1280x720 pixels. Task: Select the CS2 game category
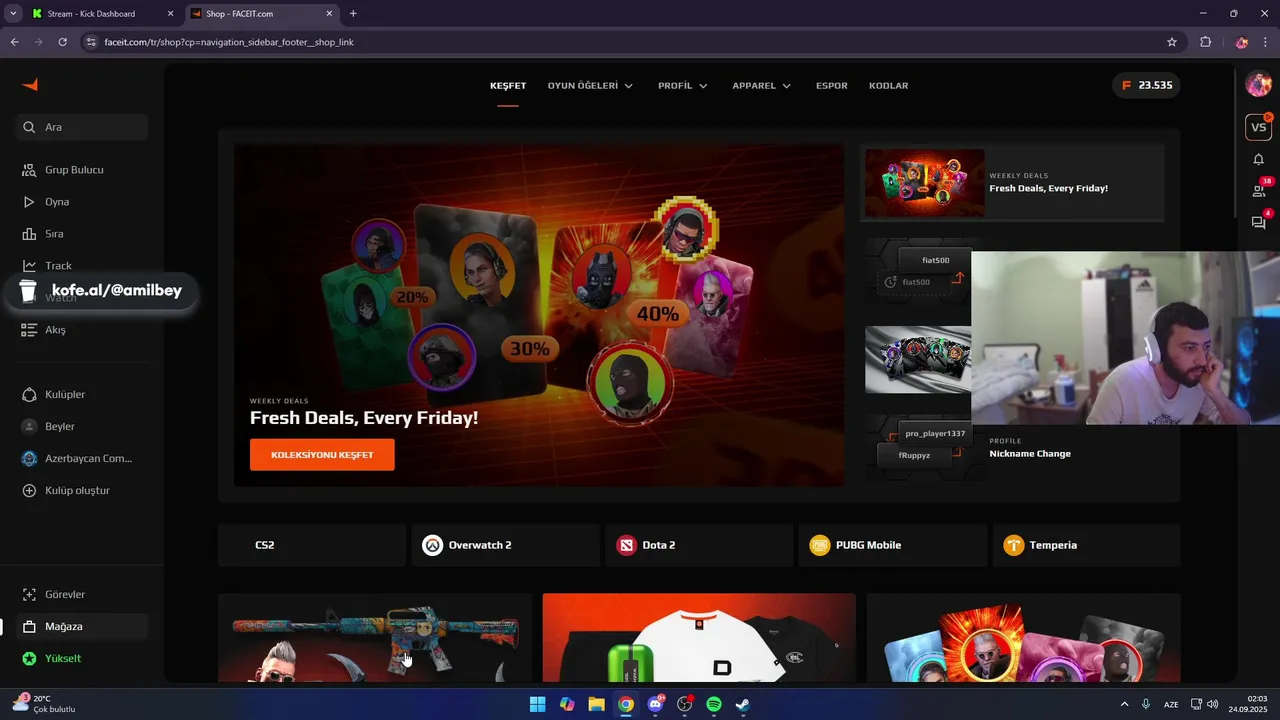tap(312, 545)
